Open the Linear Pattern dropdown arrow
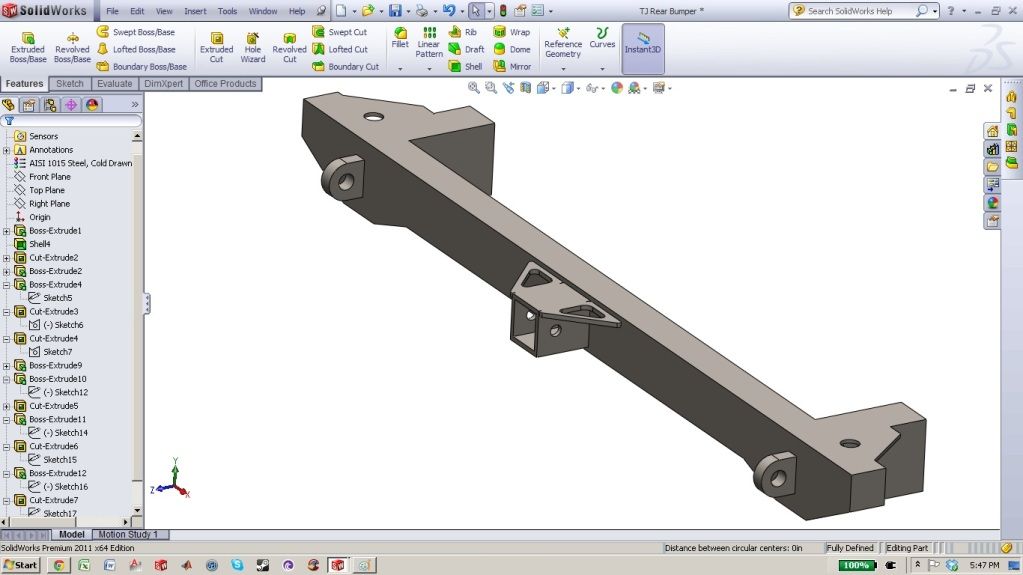Image resolution: width=1023 pixels, height=575 pixels. pos(429,69)
